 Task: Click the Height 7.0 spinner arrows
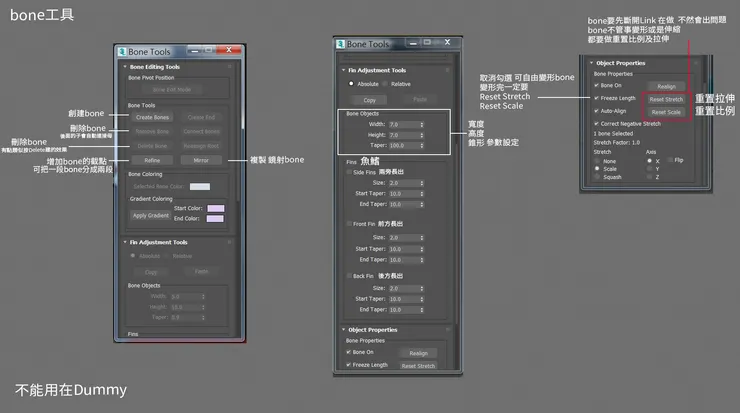[422, 135]
